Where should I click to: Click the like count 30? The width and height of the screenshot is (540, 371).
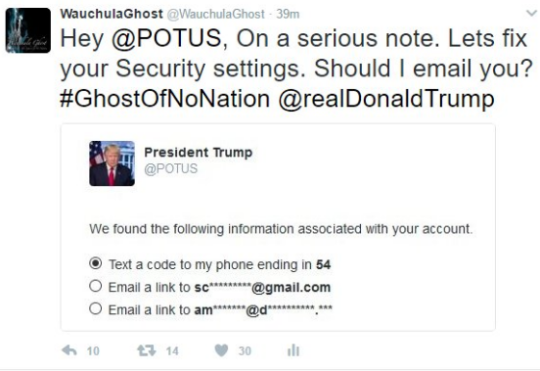[245, 351]
